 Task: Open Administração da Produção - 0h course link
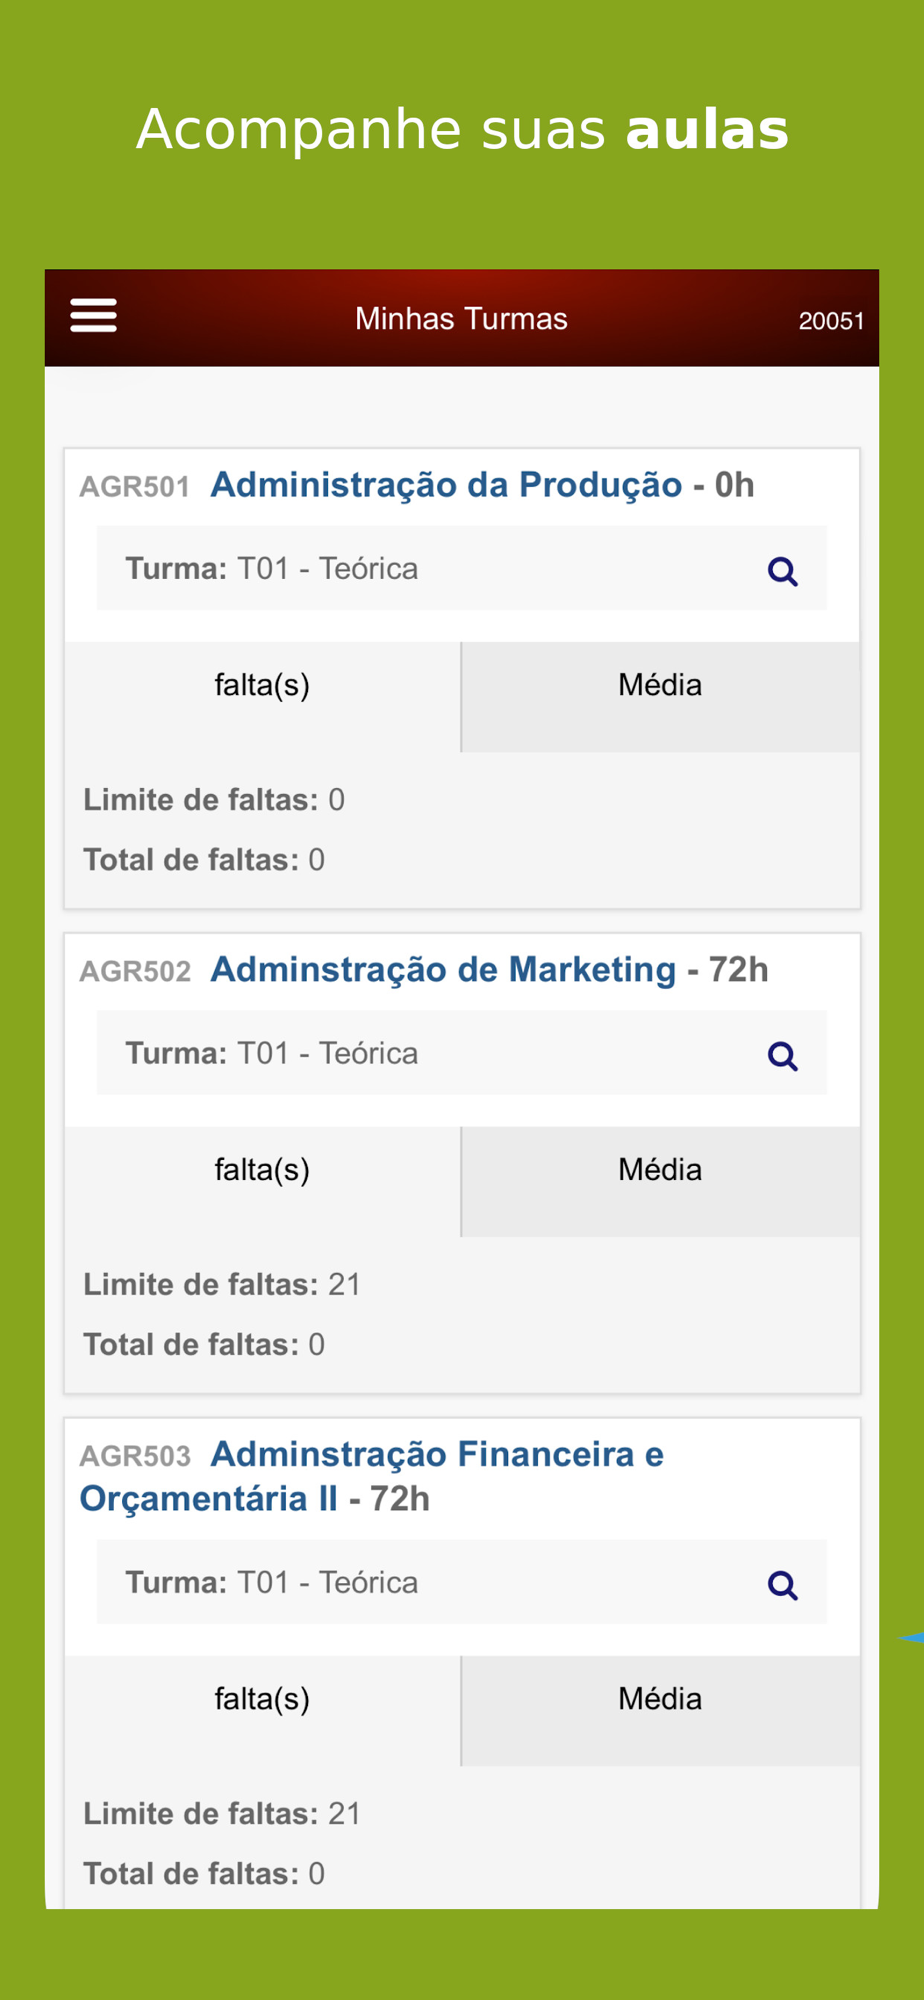click(x=482, y=485)
